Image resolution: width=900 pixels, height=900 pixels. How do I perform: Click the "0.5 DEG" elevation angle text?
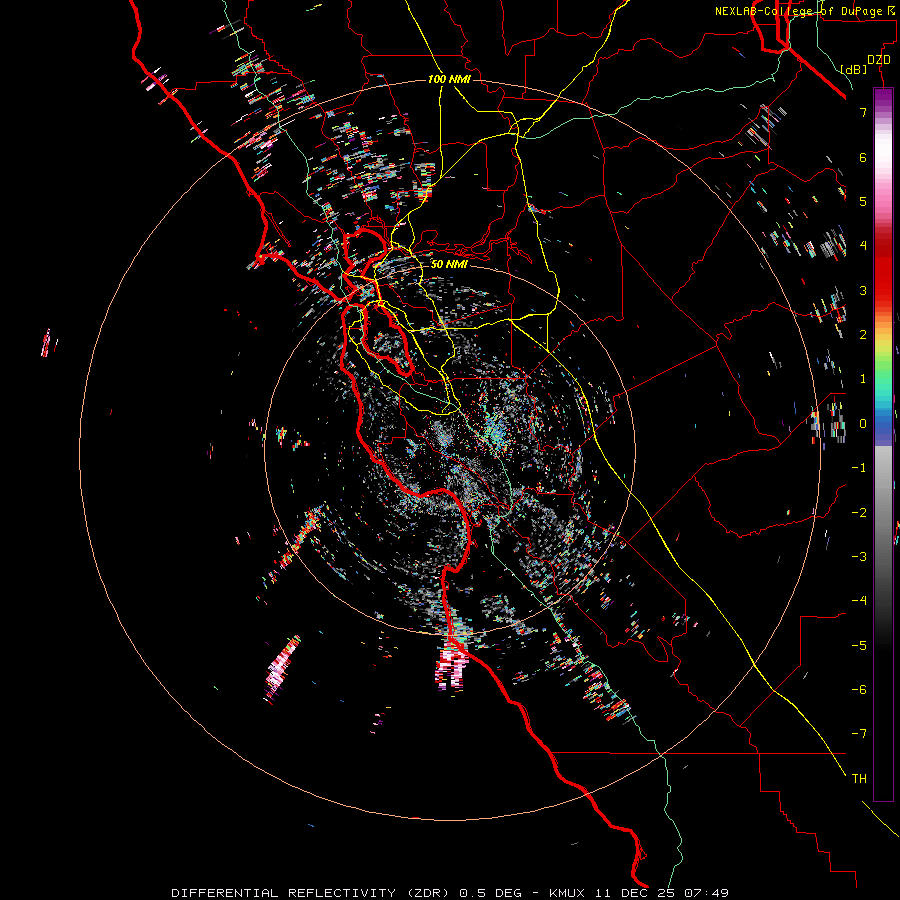tap(491, 893)
